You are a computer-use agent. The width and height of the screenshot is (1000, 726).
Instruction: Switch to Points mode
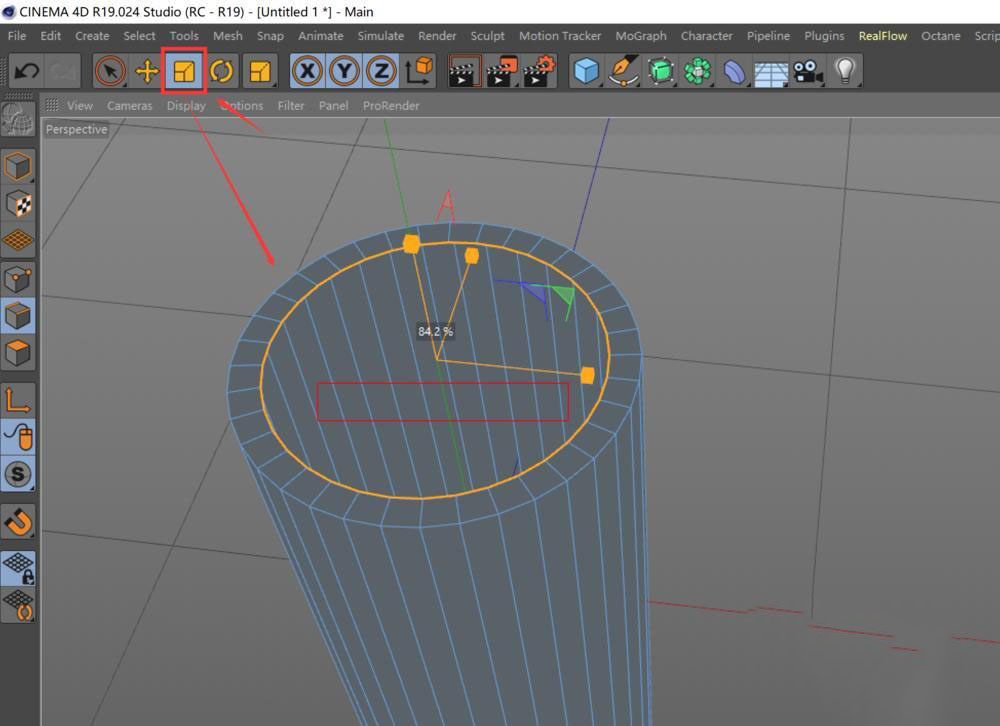(x=18, y=279)
